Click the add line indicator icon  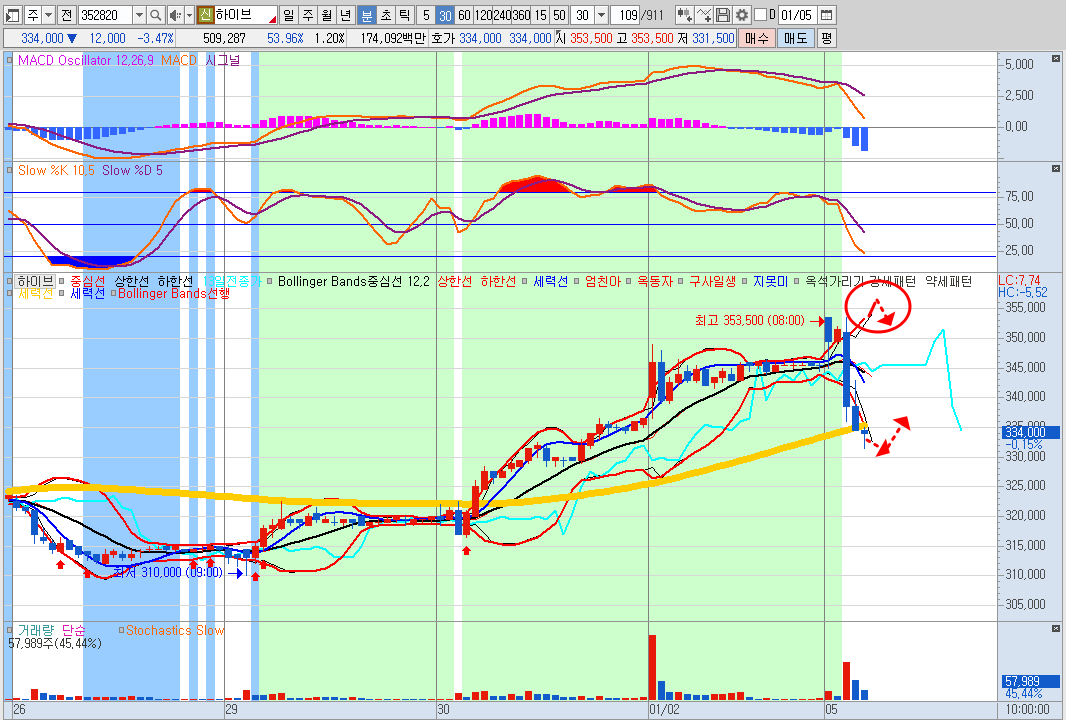[x=705, y=15]
